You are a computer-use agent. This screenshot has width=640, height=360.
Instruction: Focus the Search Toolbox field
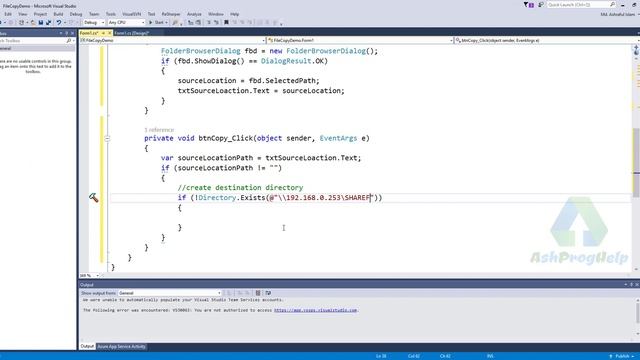pyautogui.click(x=33, y=41)
